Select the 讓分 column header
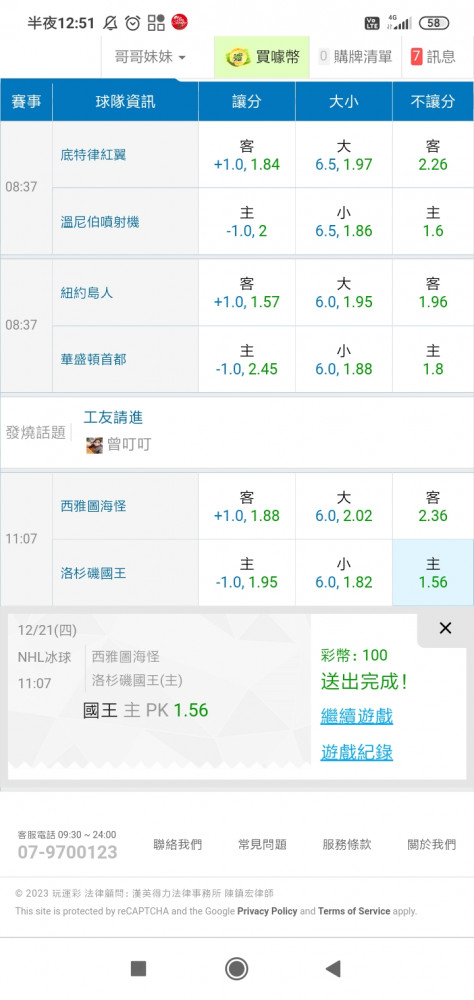The width and height of the screenshot is (474, 1000). pyautogui.click(x=247, y=101)
